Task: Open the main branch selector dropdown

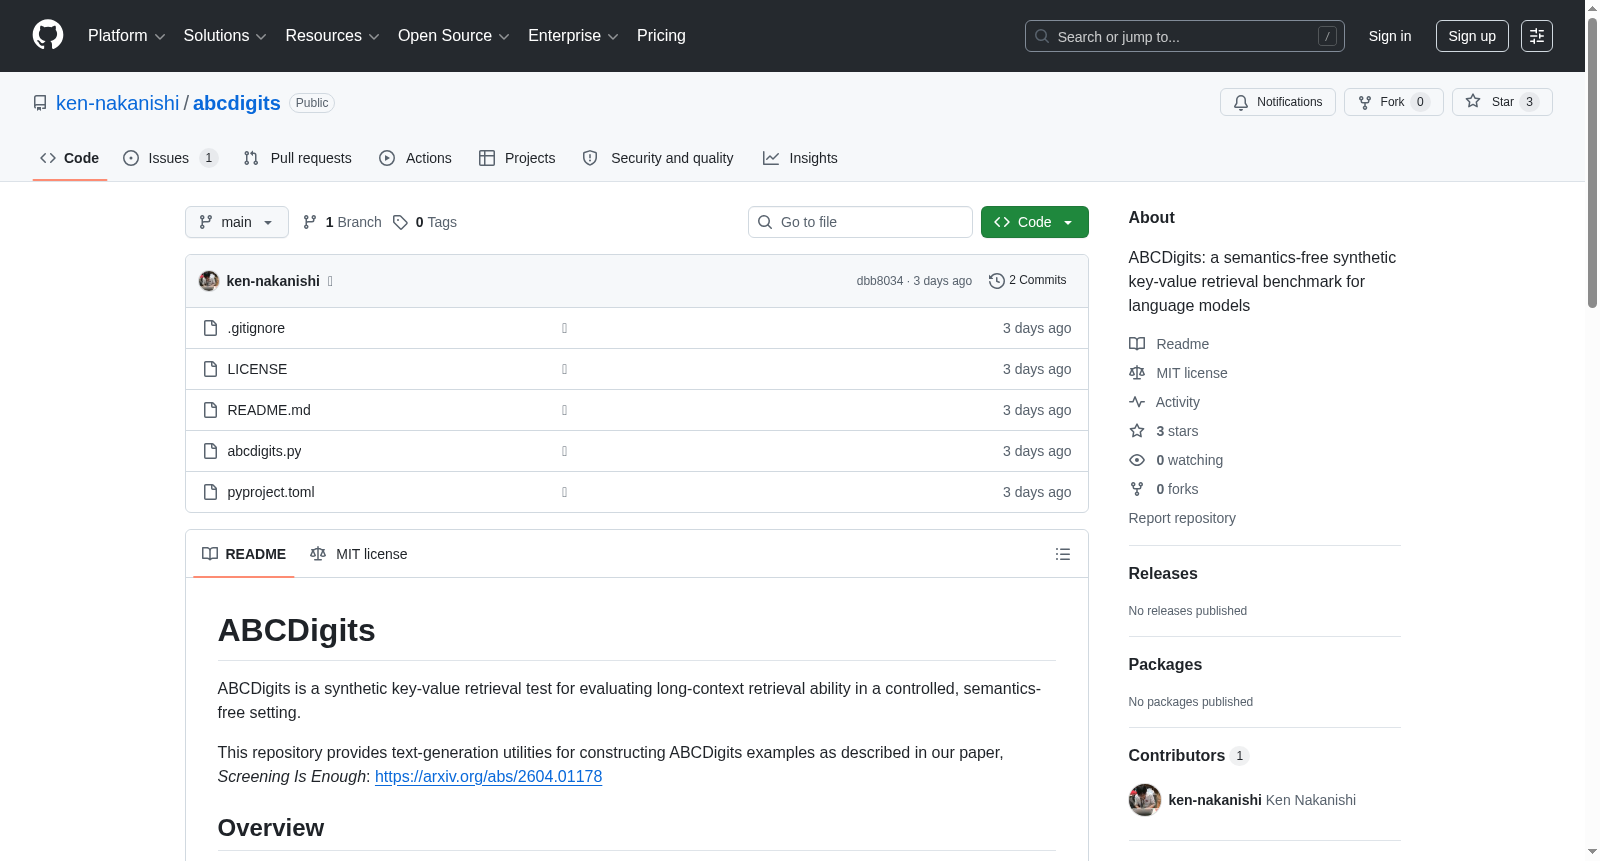Action: [237, 222]
